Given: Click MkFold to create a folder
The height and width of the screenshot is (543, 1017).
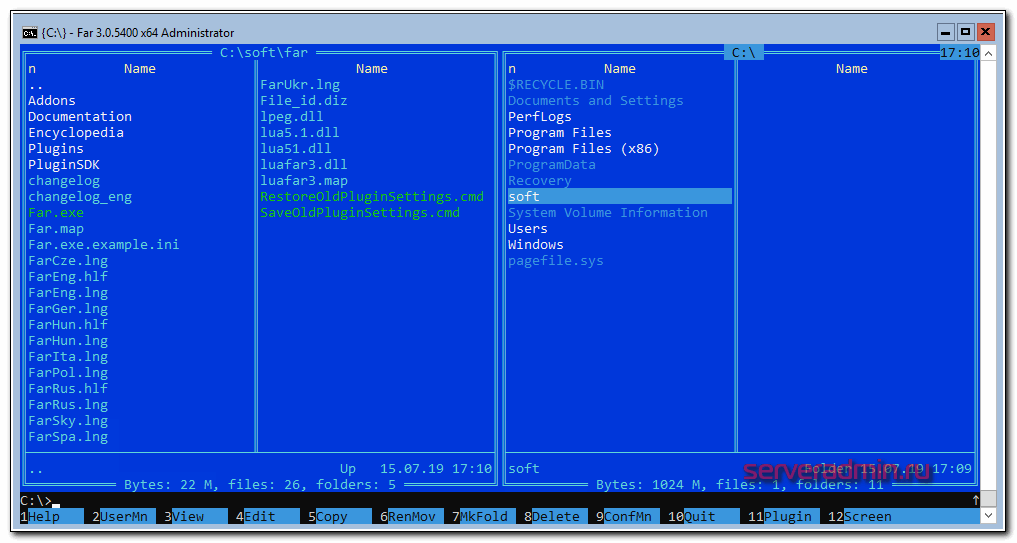Looking at the screenshot, I should (484, 517).
